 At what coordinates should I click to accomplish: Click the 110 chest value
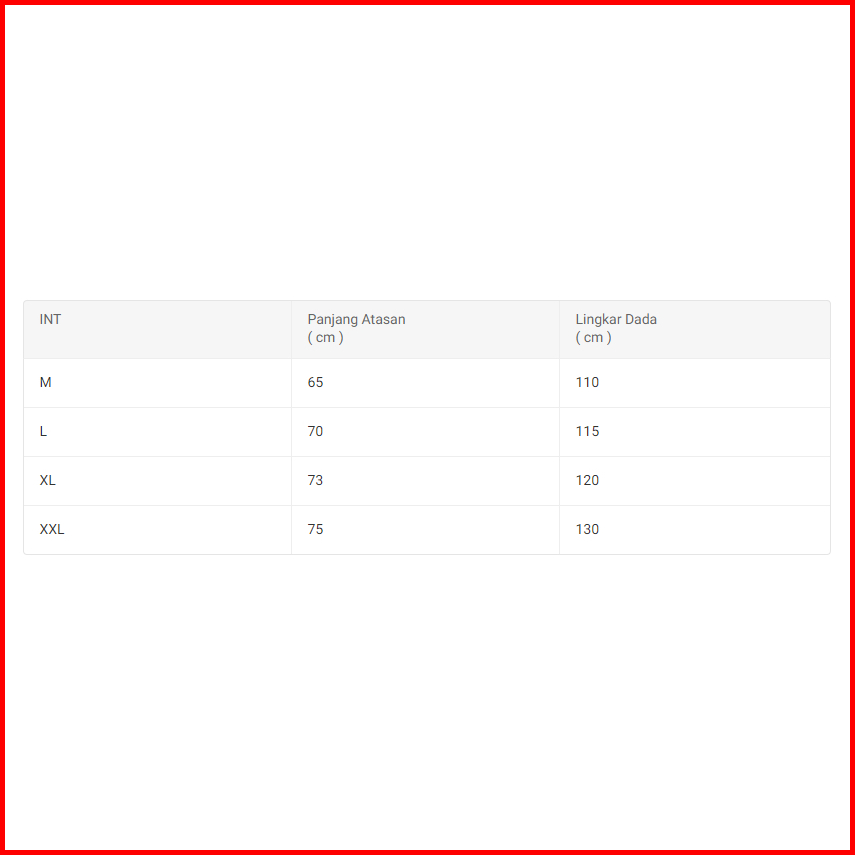(587, 383)
